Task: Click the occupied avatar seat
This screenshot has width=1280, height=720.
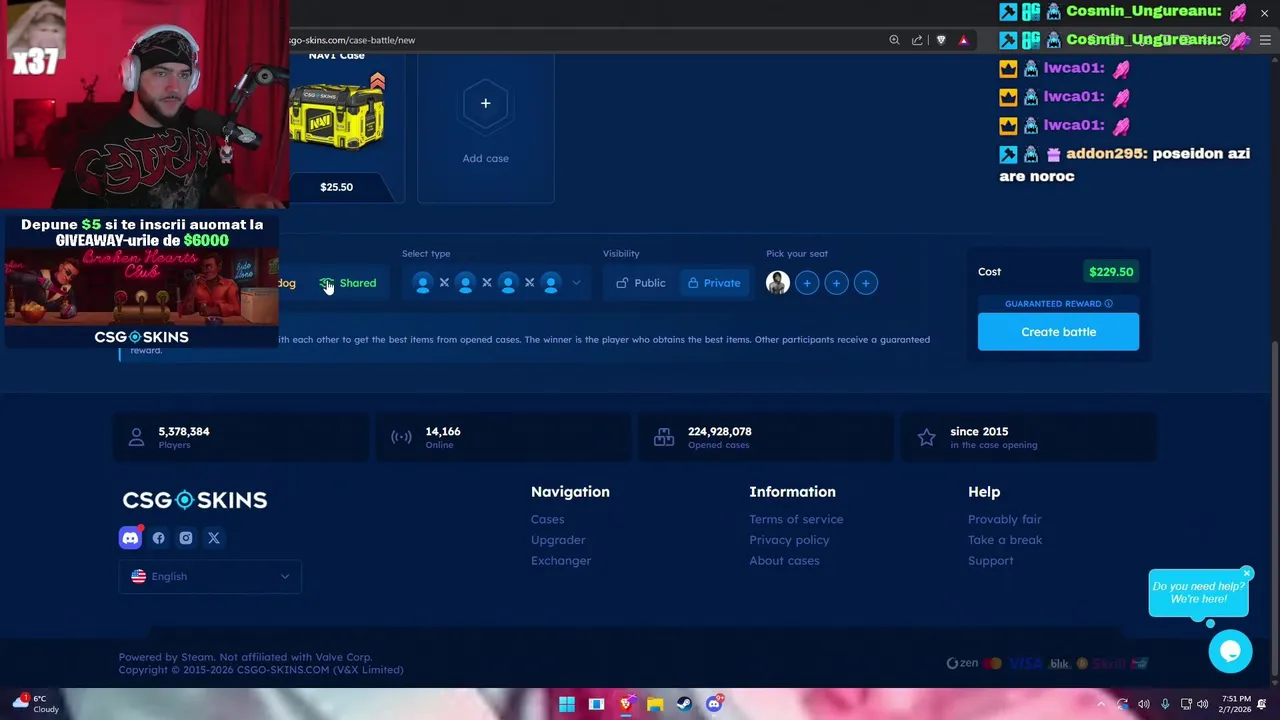Action: 778,283
